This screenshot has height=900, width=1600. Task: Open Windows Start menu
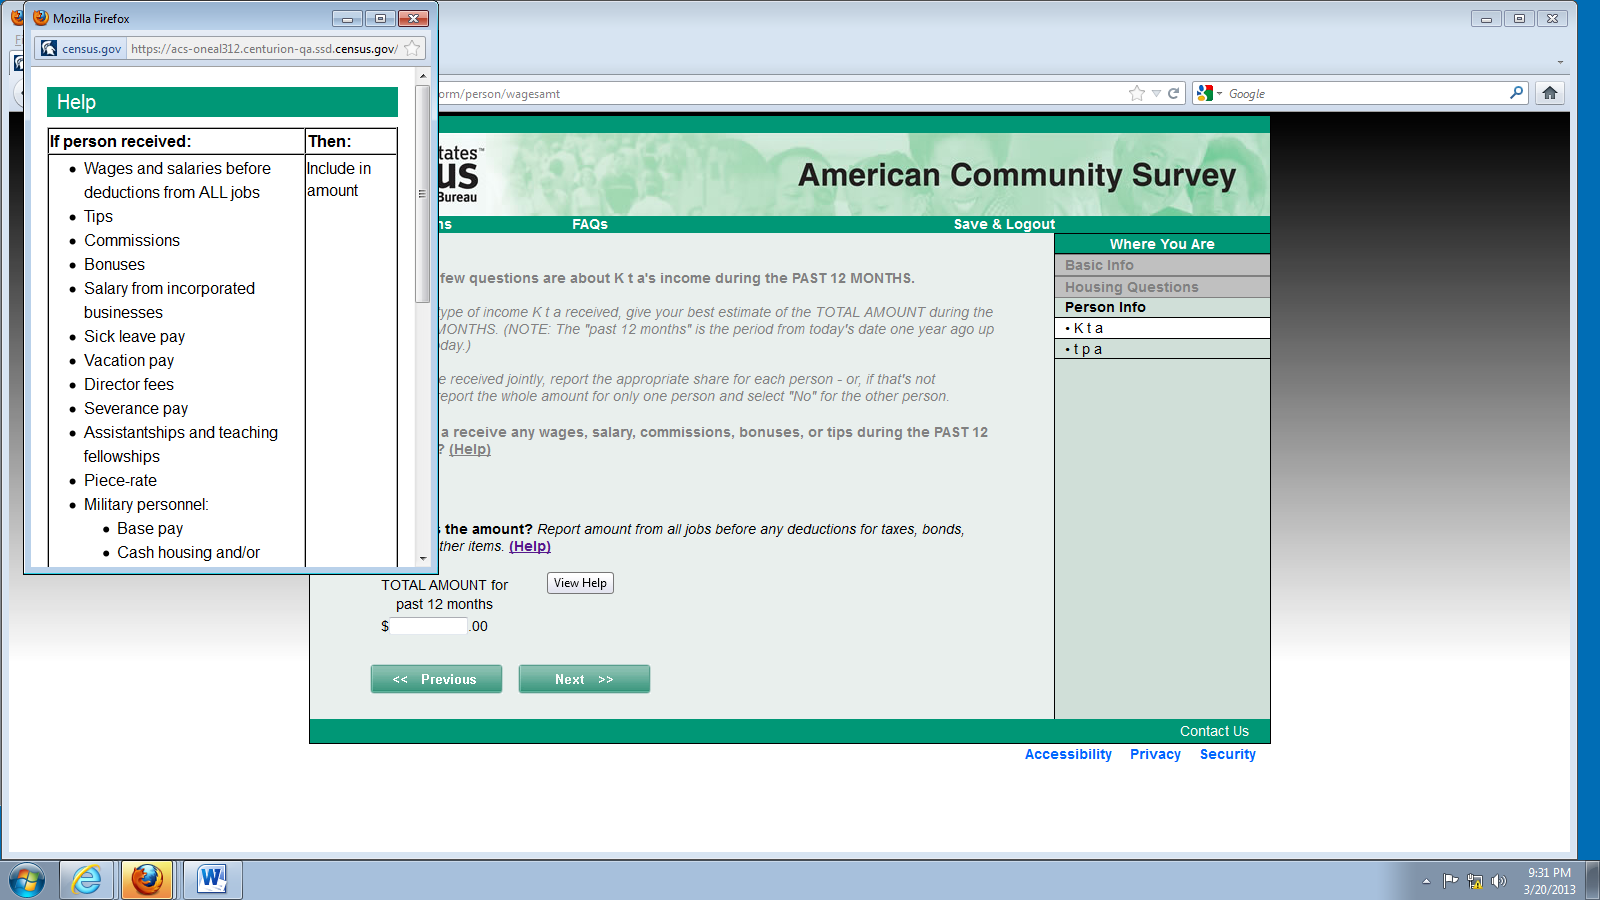(27, 880)
